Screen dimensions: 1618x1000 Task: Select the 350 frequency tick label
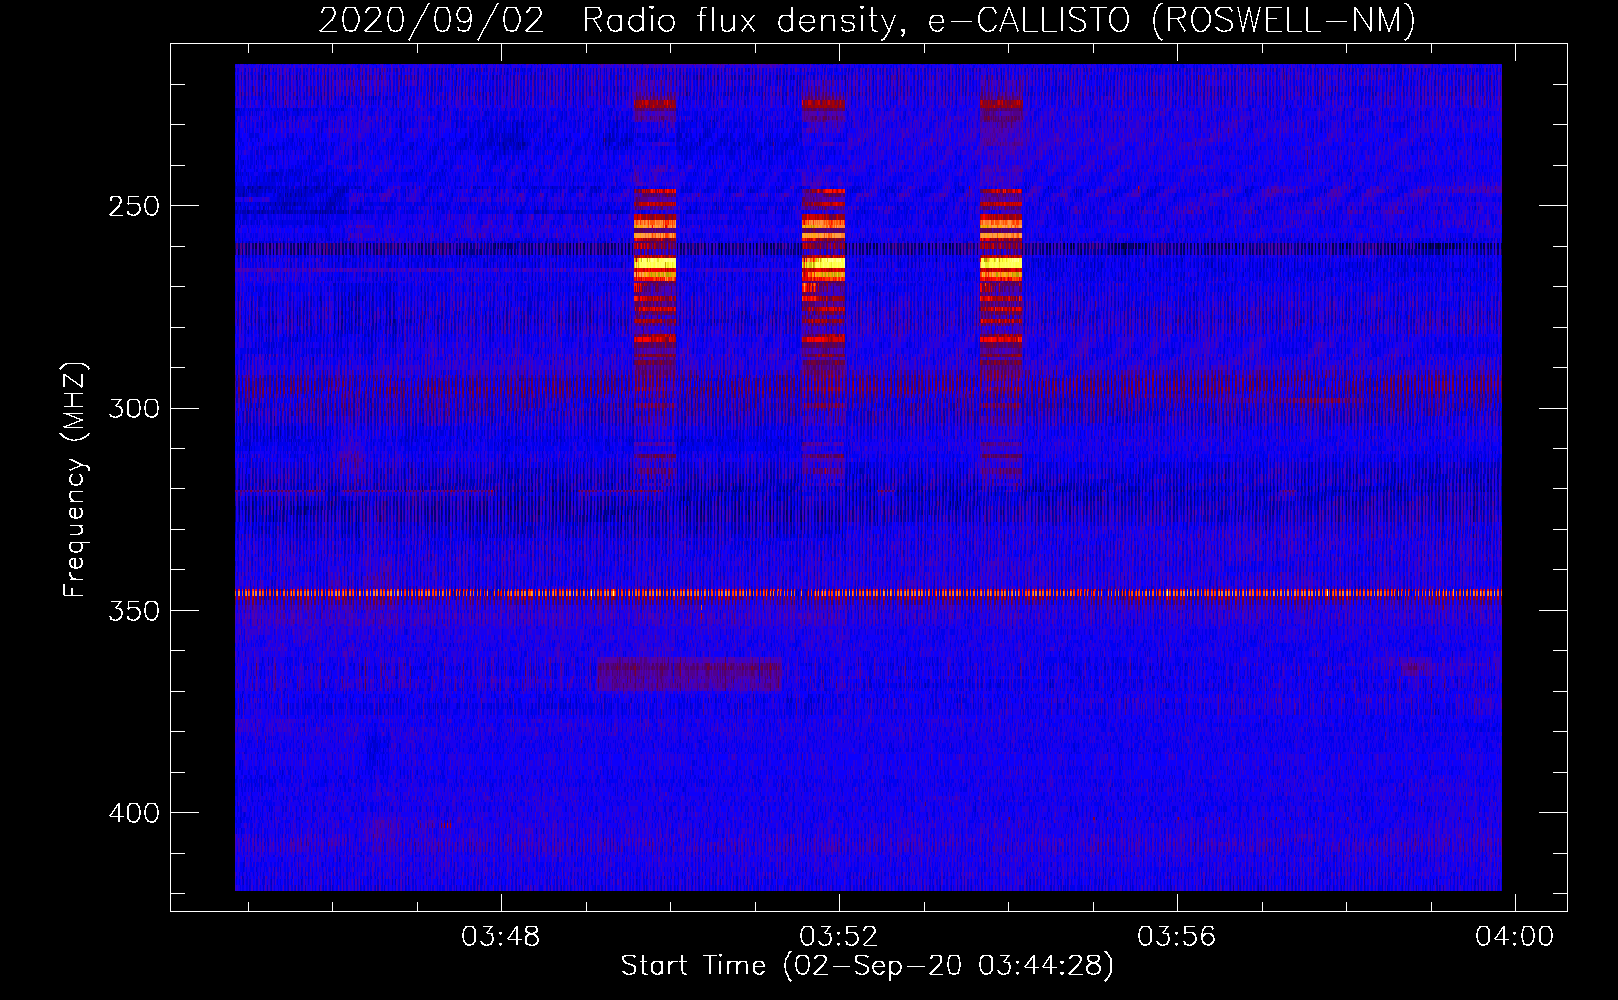tap(134, 611)
